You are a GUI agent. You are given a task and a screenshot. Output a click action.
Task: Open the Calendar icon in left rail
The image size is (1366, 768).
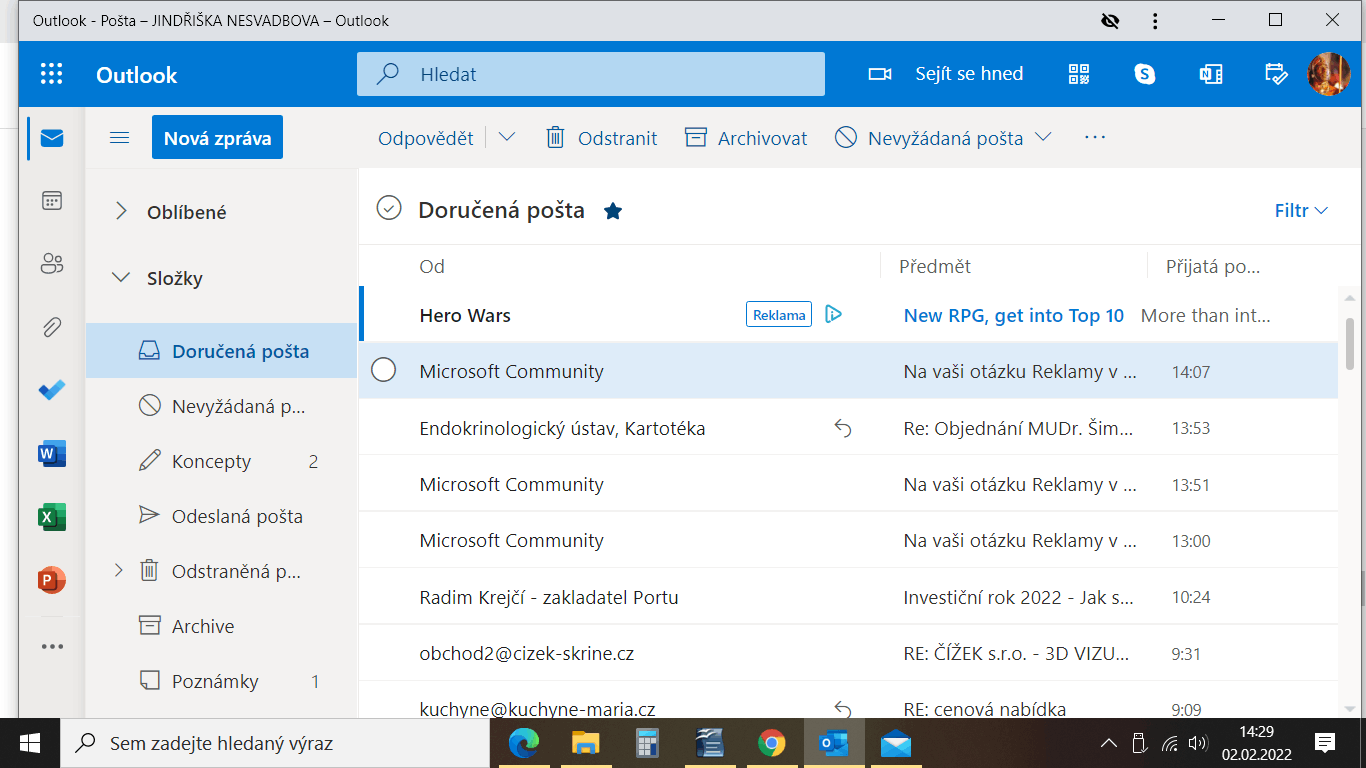(x=52, y=201)
